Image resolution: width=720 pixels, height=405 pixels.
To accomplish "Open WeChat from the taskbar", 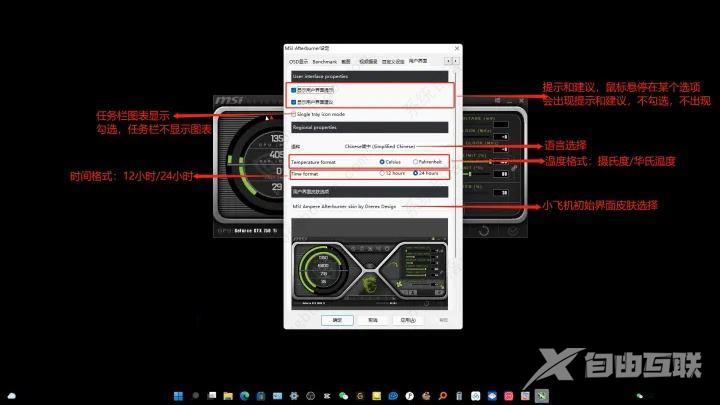I will coord(343,396).
